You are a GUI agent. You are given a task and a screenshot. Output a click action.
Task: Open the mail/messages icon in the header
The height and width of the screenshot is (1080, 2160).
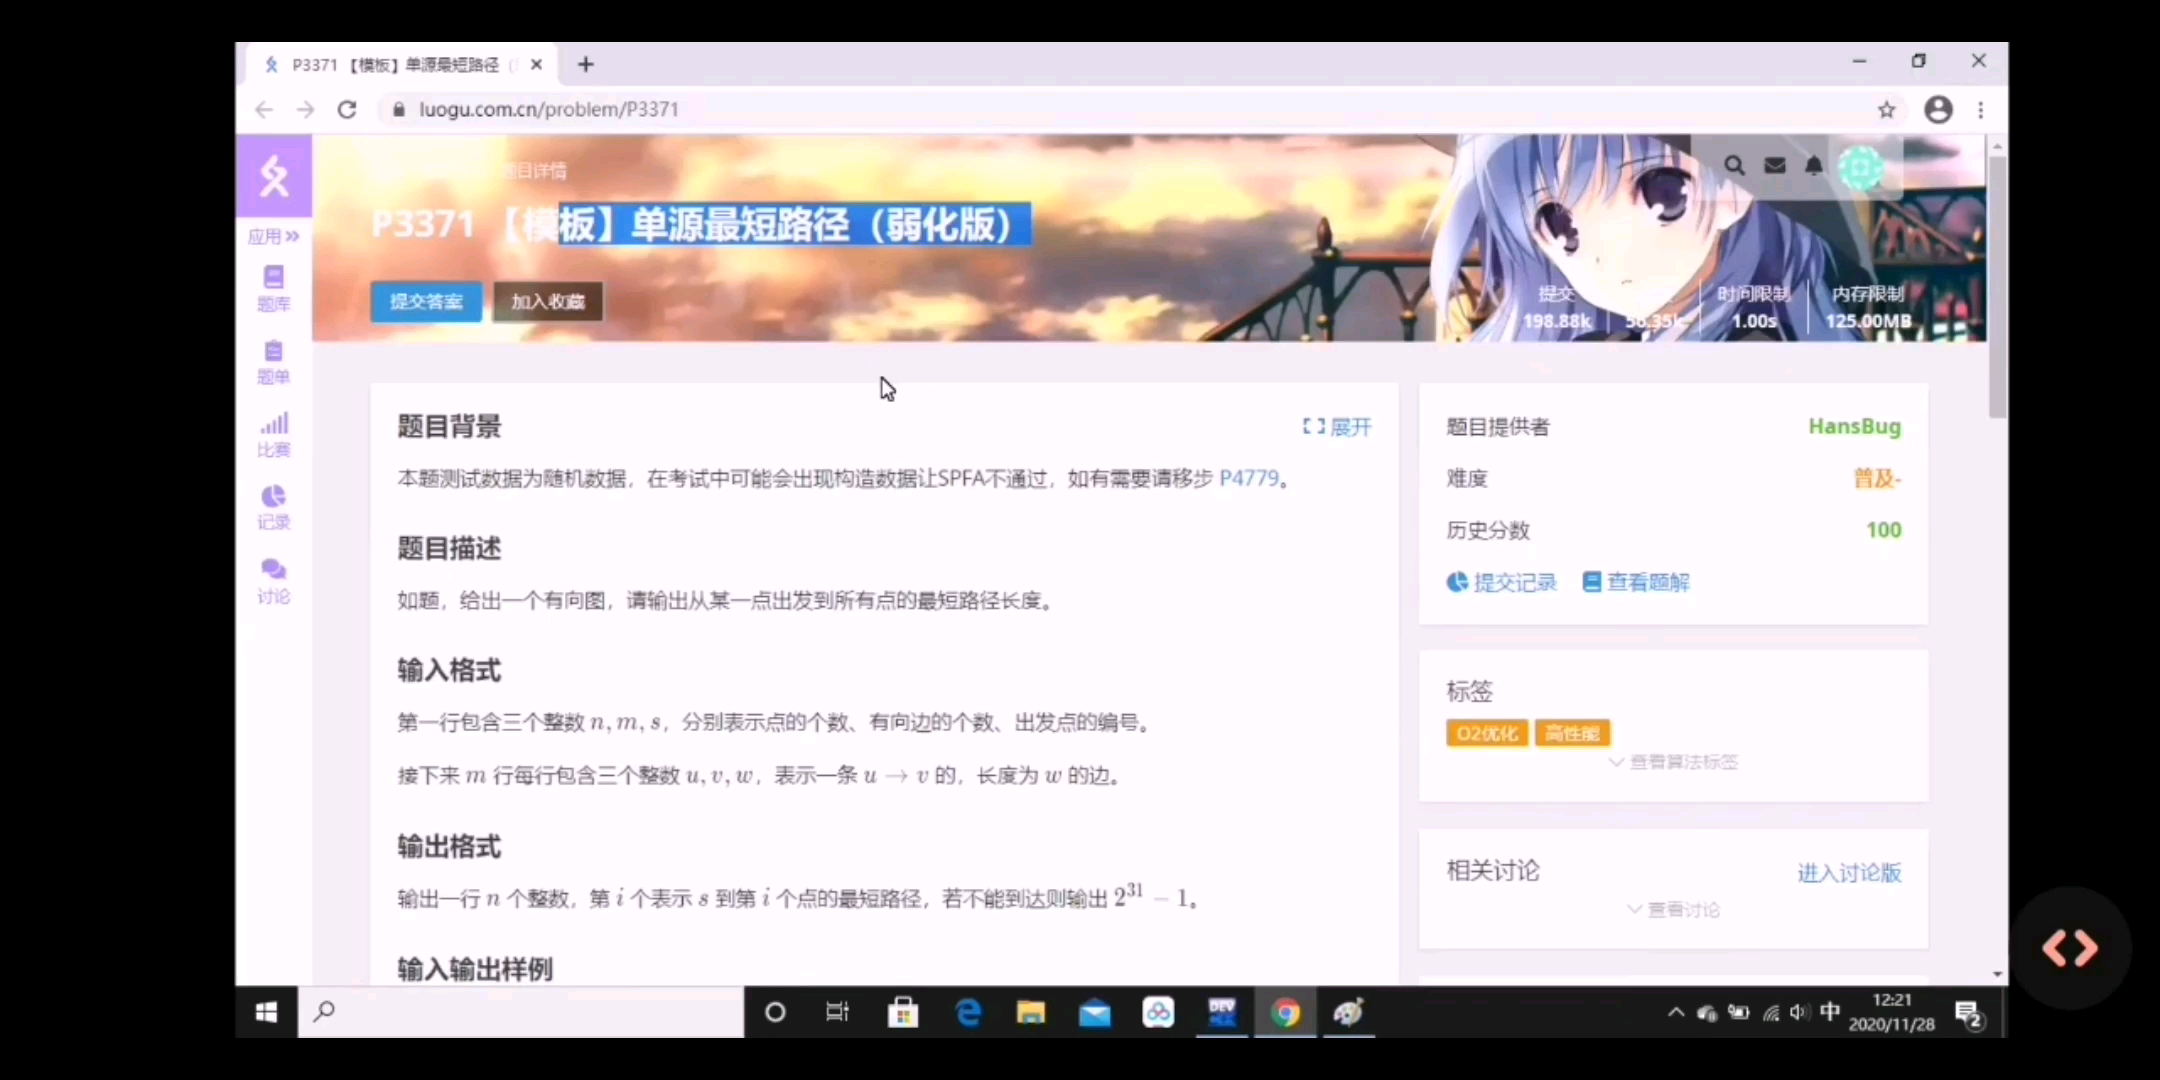1775,166
